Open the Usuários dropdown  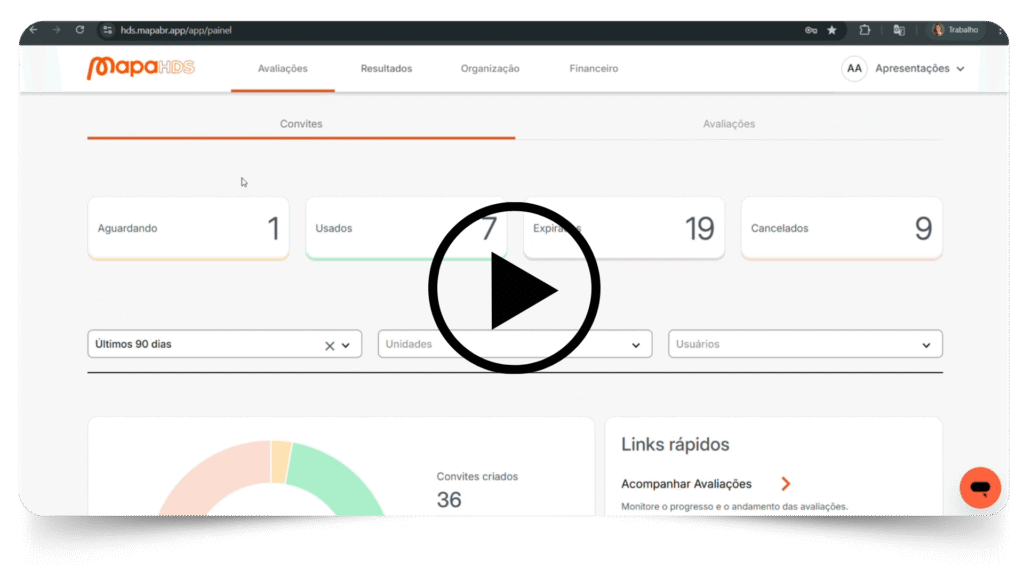(925, 345)
